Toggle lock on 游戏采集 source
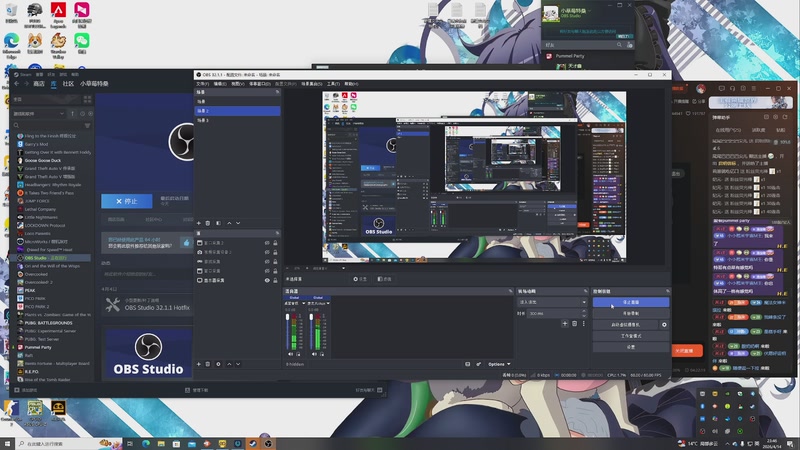Viewport: 800px width, 450px height. [275, 261]
